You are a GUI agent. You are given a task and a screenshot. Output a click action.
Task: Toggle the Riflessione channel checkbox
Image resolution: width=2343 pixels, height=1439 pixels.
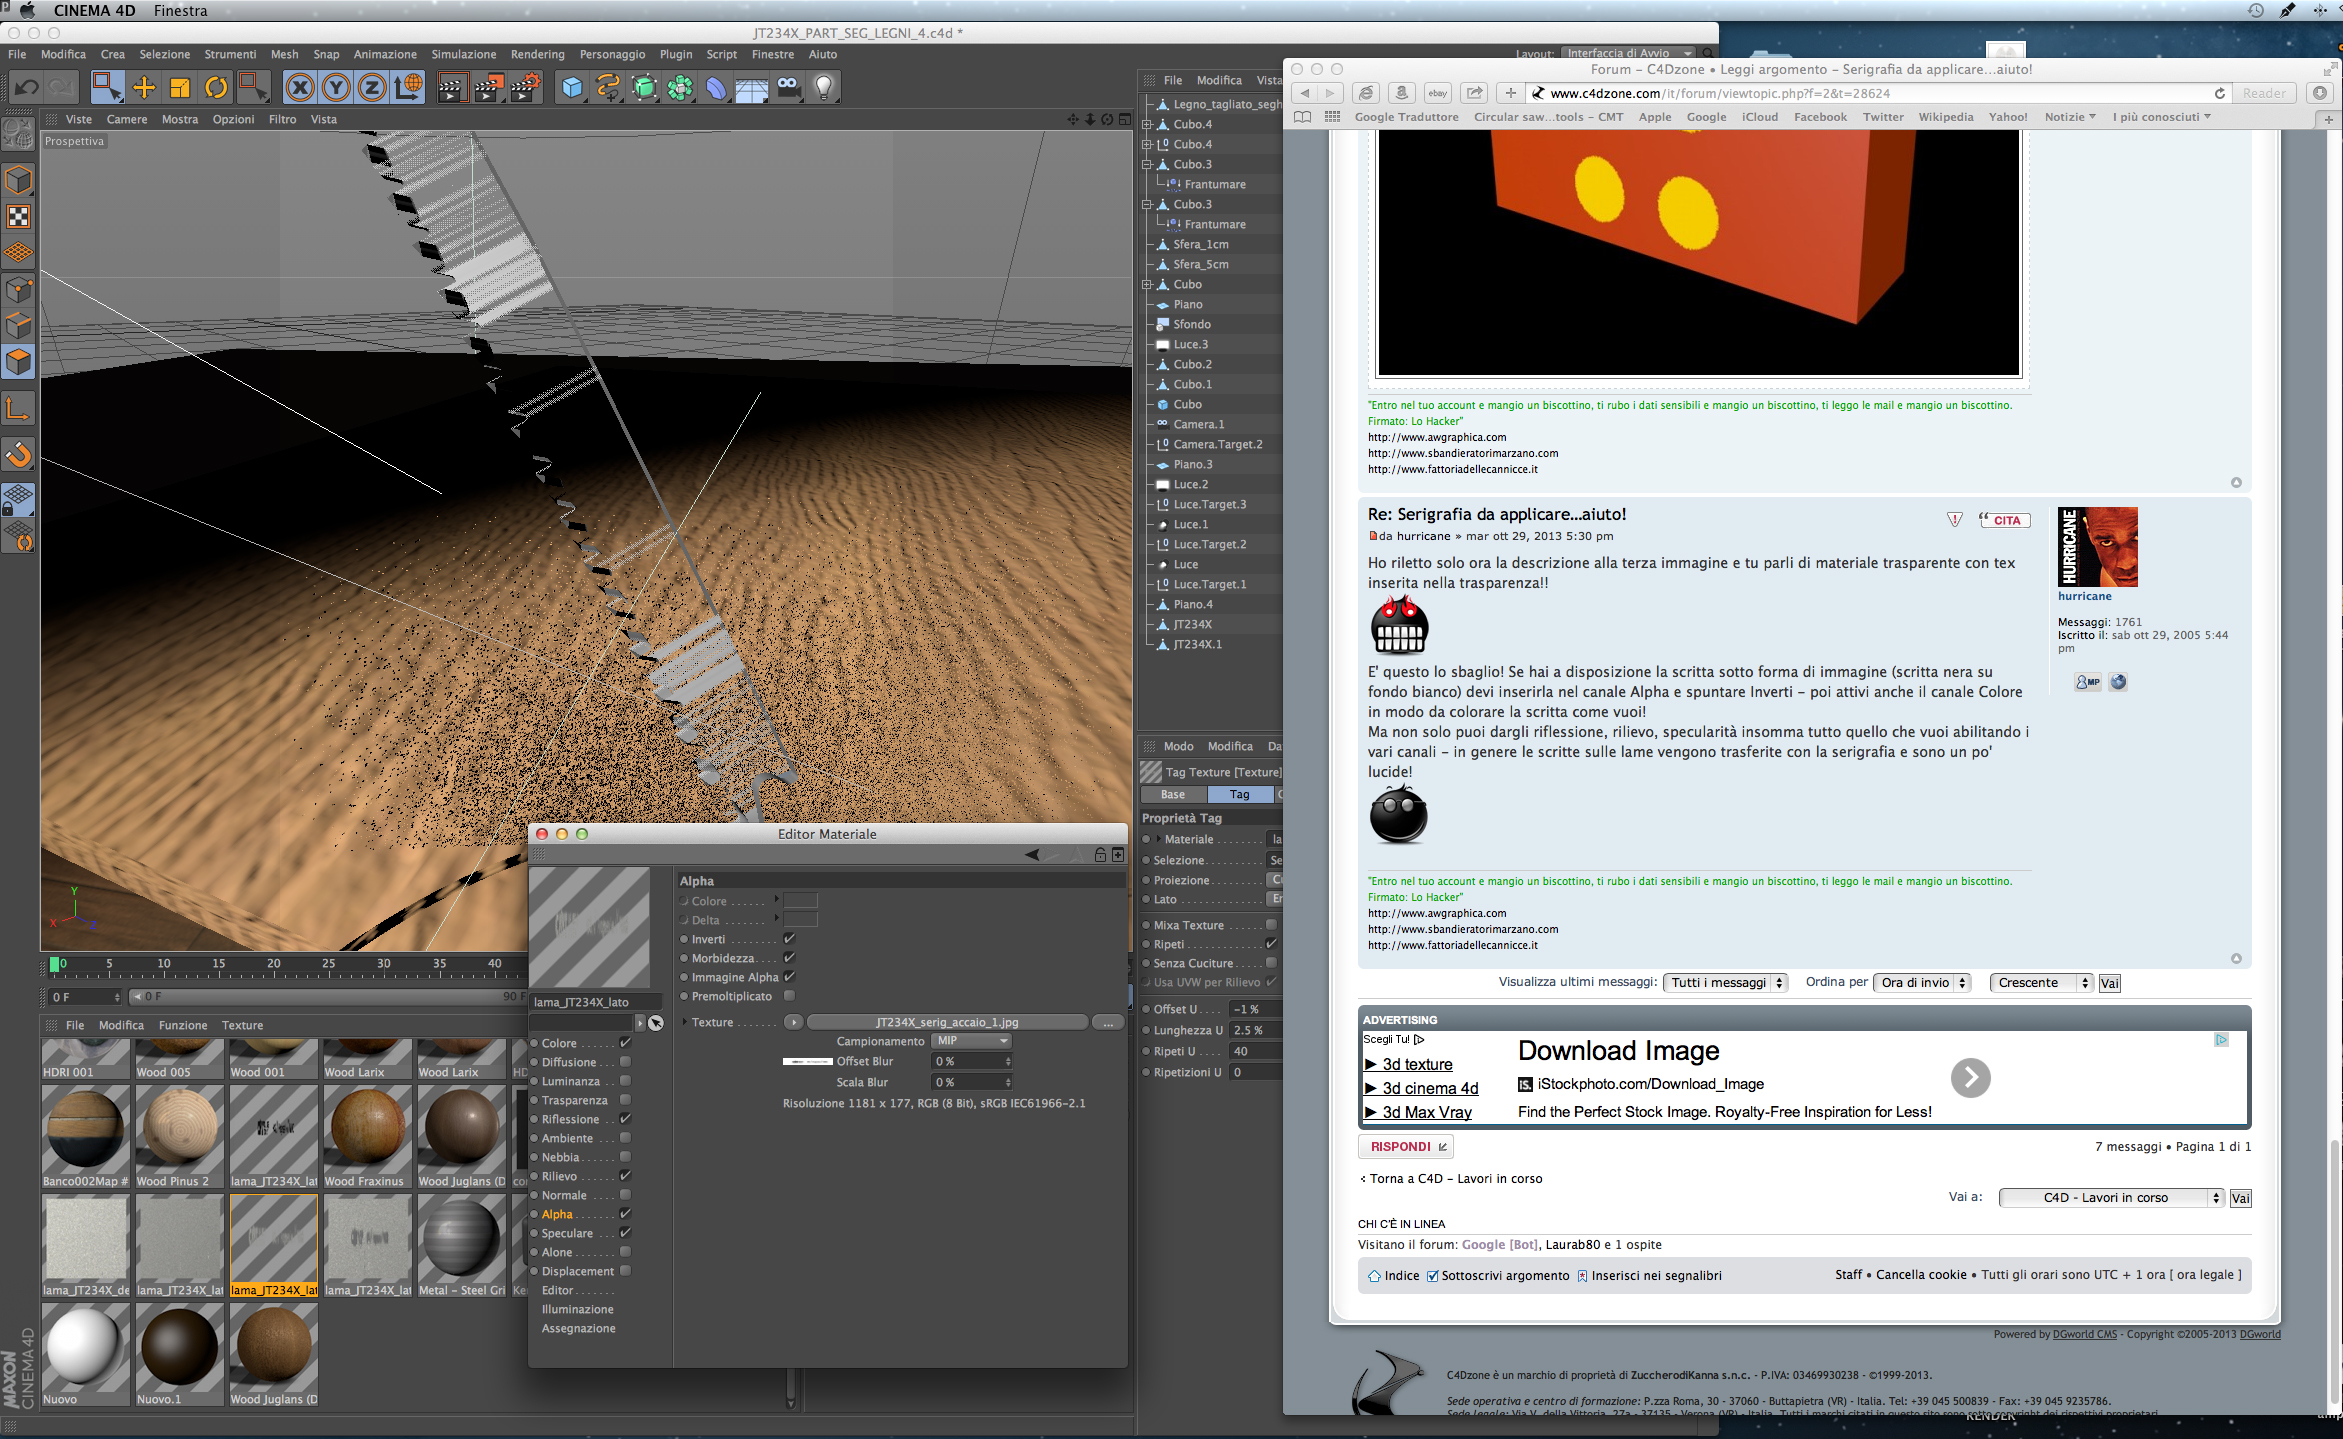click(625, 1119)
